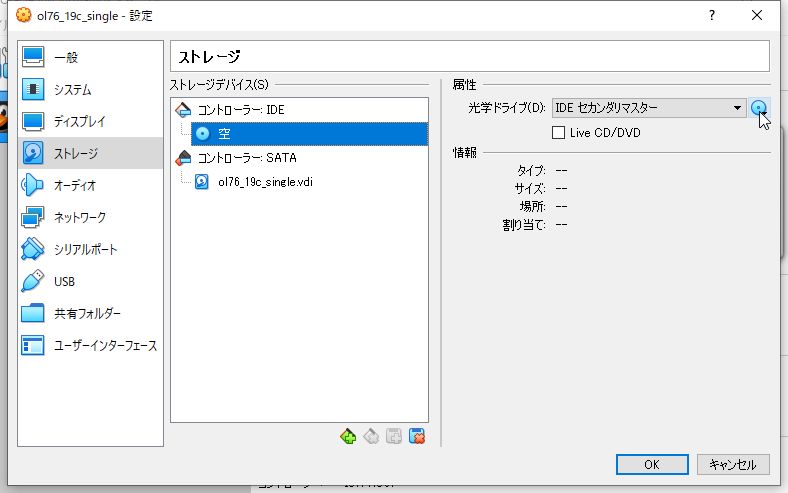788x493 pixels.
Task: Choose a virtual optical disk file via disc icon
Action: [759, 108]
